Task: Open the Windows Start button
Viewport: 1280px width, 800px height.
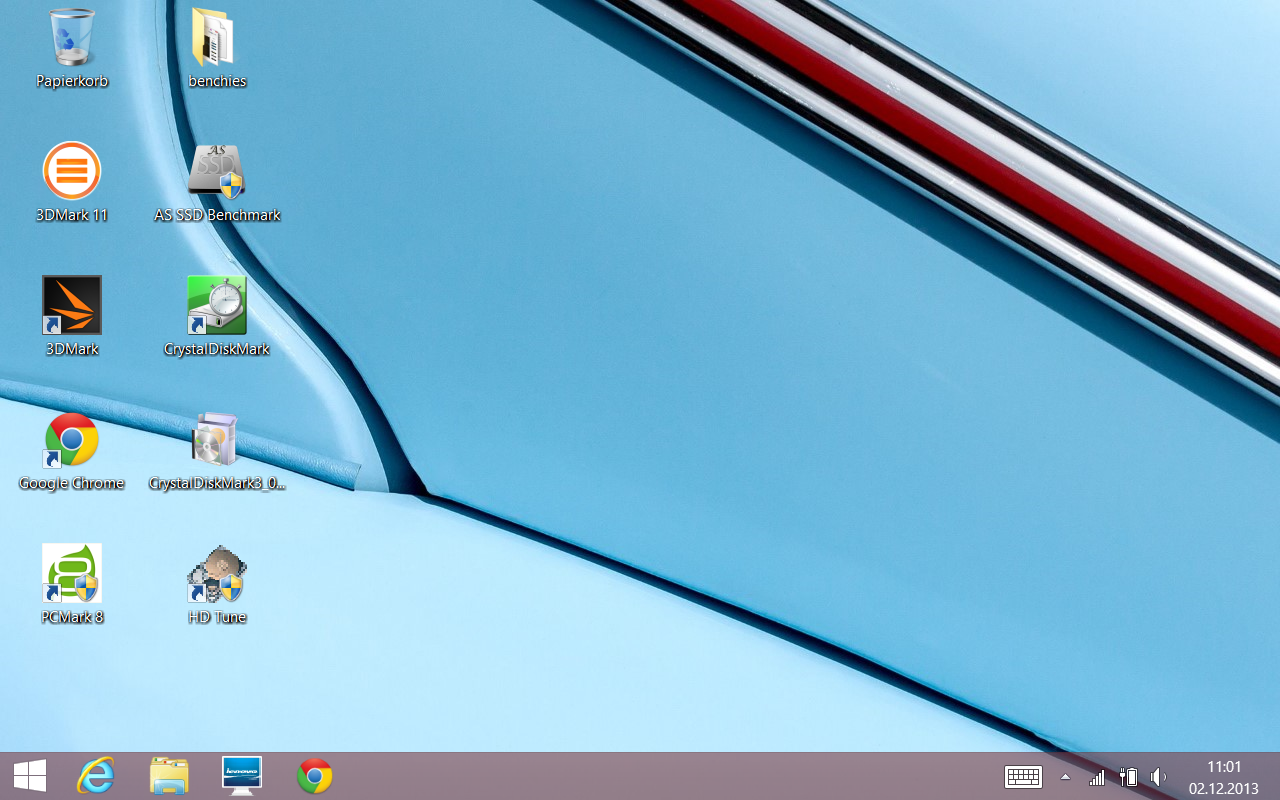Action: [29, 776]
